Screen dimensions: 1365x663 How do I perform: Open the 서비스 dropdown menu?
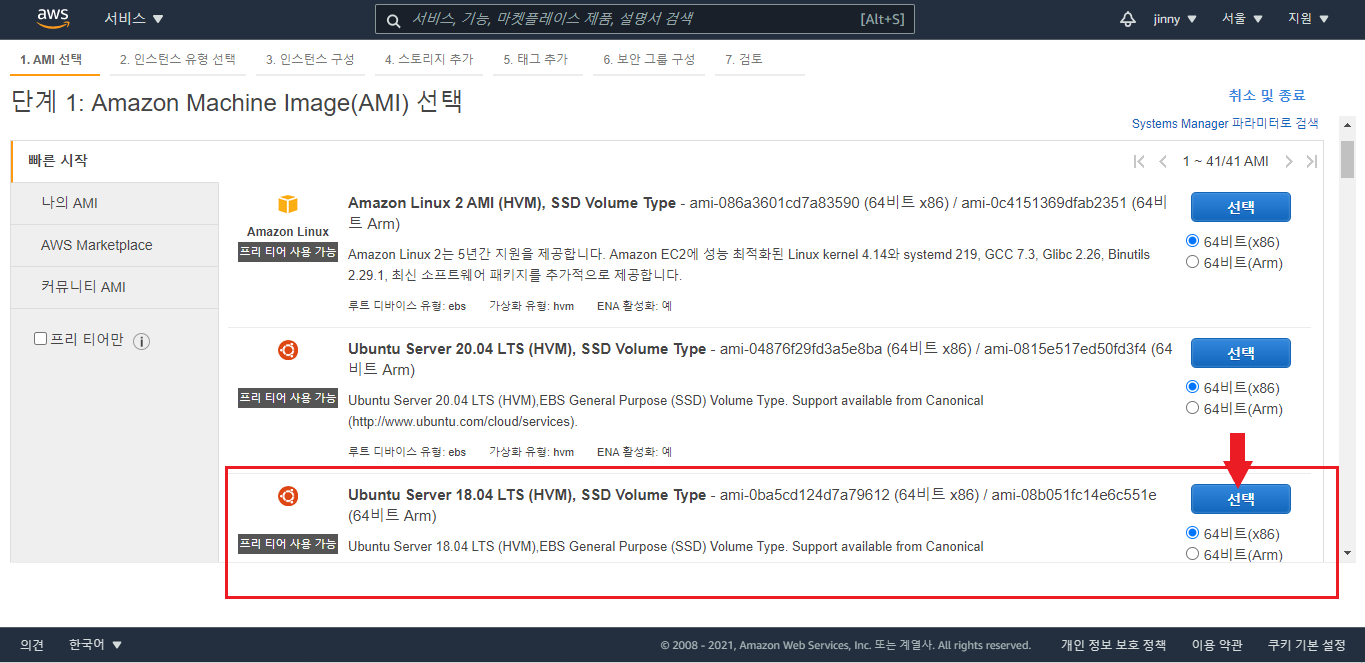click(134, 19)
